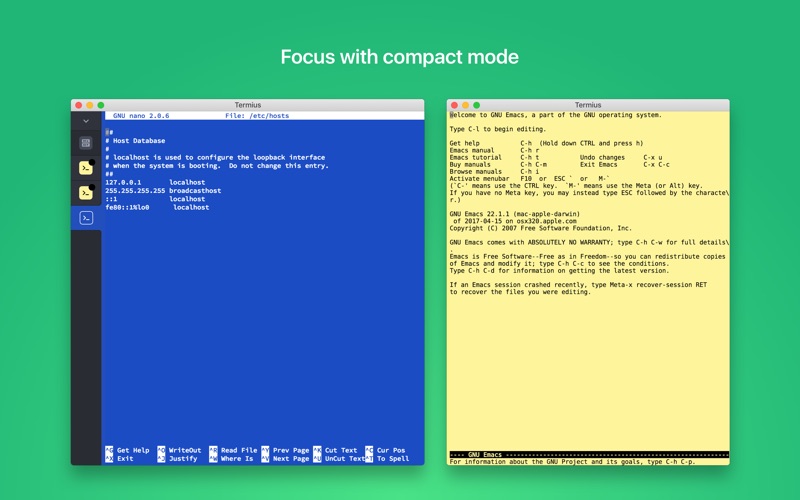Viewport: 800px width, 500px height.
Task: Click the 127.0.0.1 localhost line in nano
Action: click(155, 183)
